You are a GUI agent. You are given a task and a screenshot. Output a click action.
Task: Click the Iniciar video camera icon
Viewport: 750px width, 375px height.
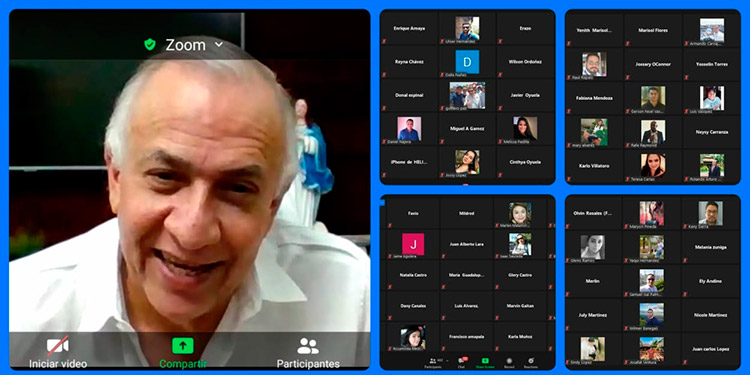tap(57, 345)
